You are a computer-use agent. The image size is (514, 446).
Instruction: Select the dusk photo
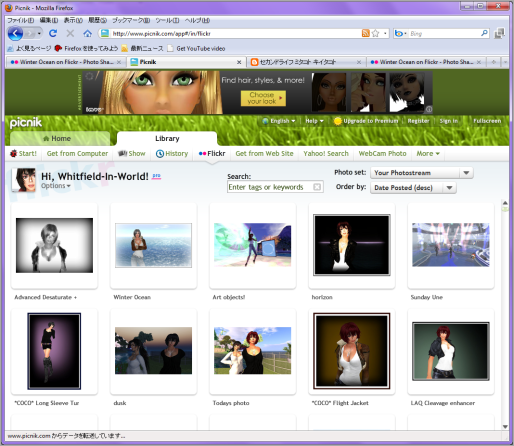pyautogui.click(x=153, y=351)
